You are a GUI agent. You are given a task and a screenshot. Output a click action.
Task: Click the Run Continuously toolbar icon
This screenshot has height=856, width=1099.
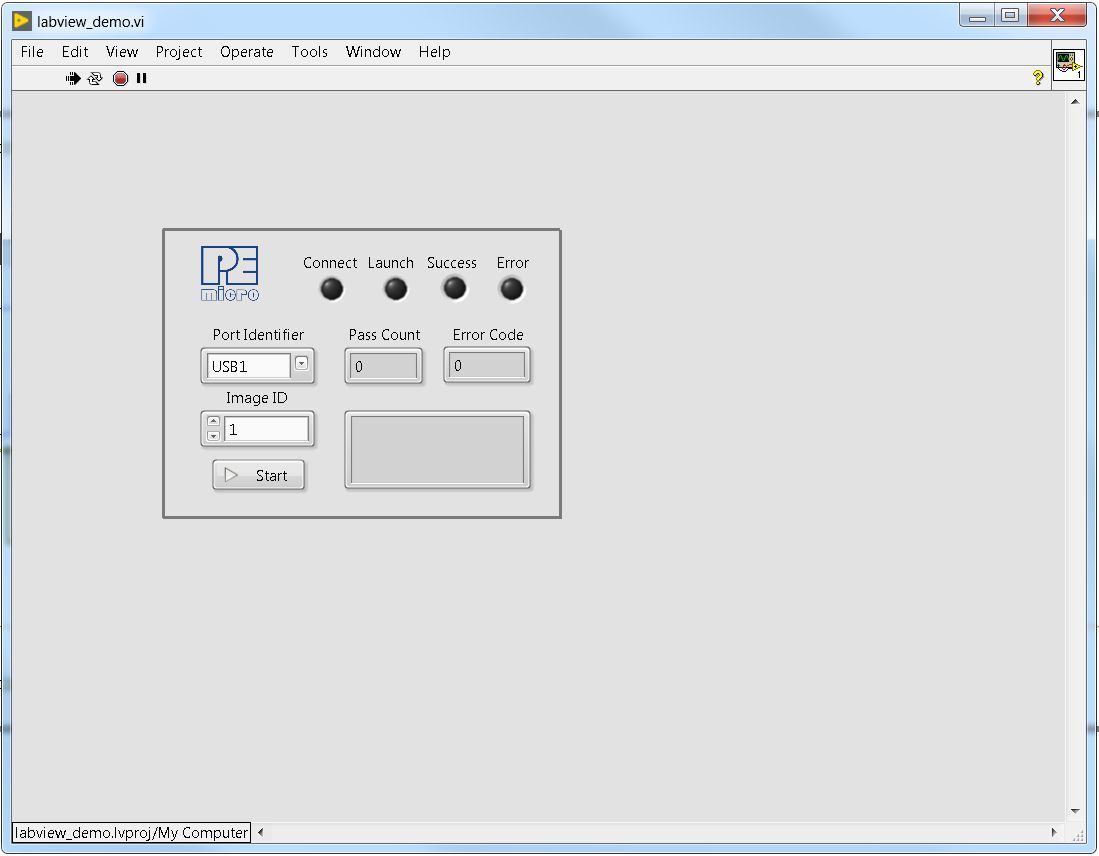click(95, 79)
